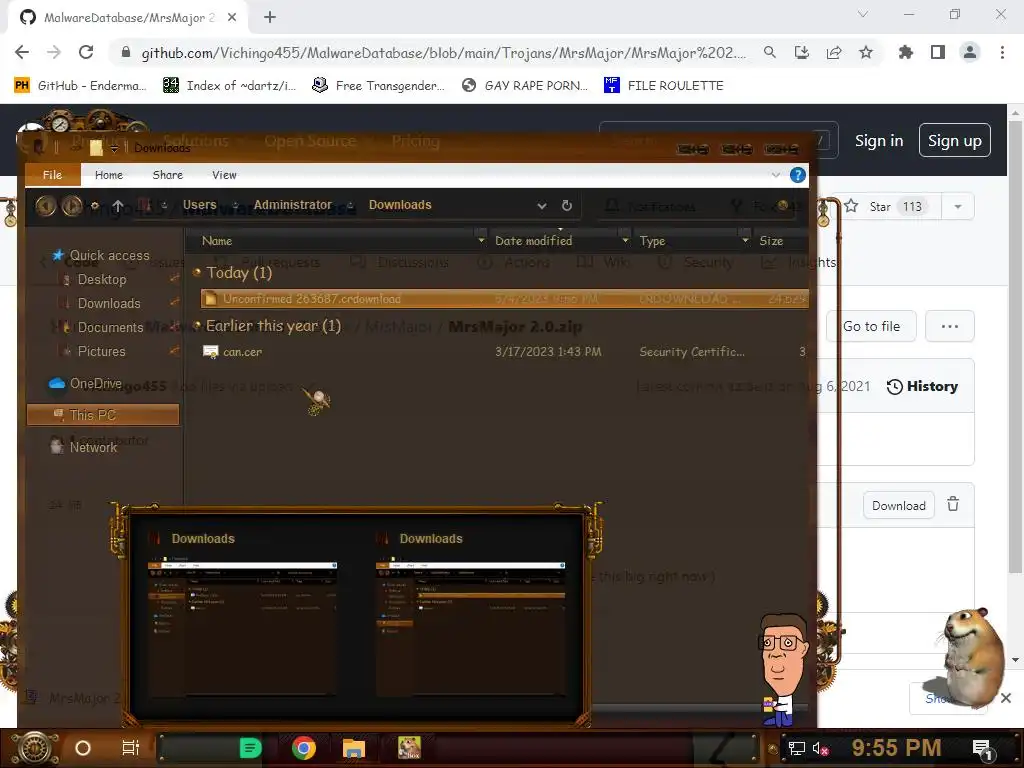Open the Chrome profile avatar

point(970,52)
